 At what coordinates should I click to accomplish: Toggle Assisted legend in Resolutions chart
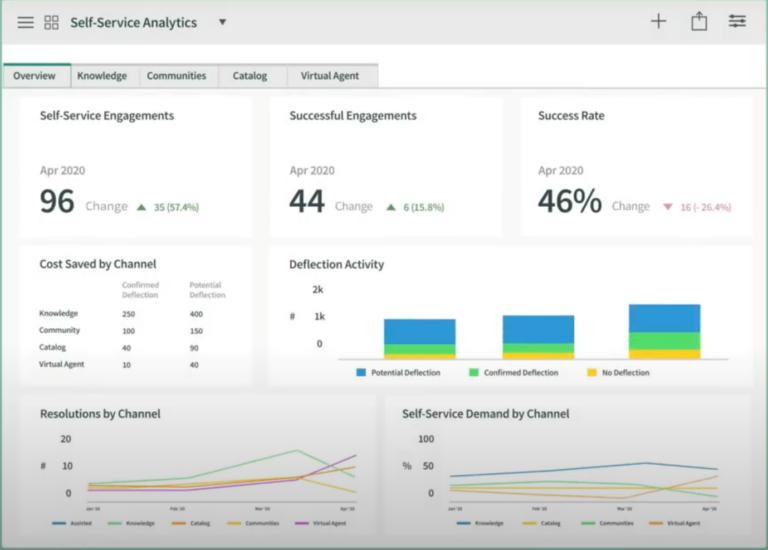click(72, 524)
